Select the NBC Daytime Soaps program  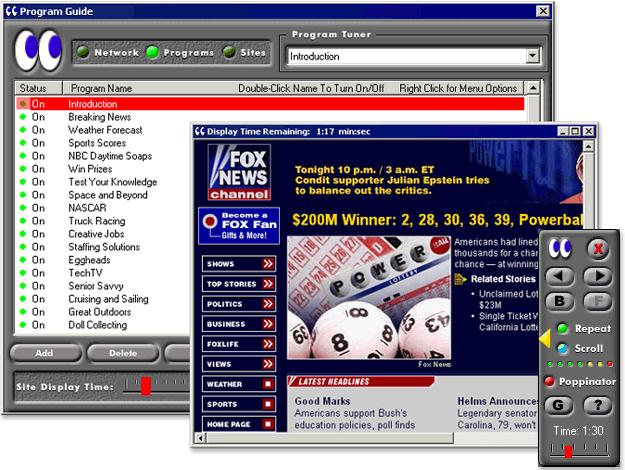(110, 156)
